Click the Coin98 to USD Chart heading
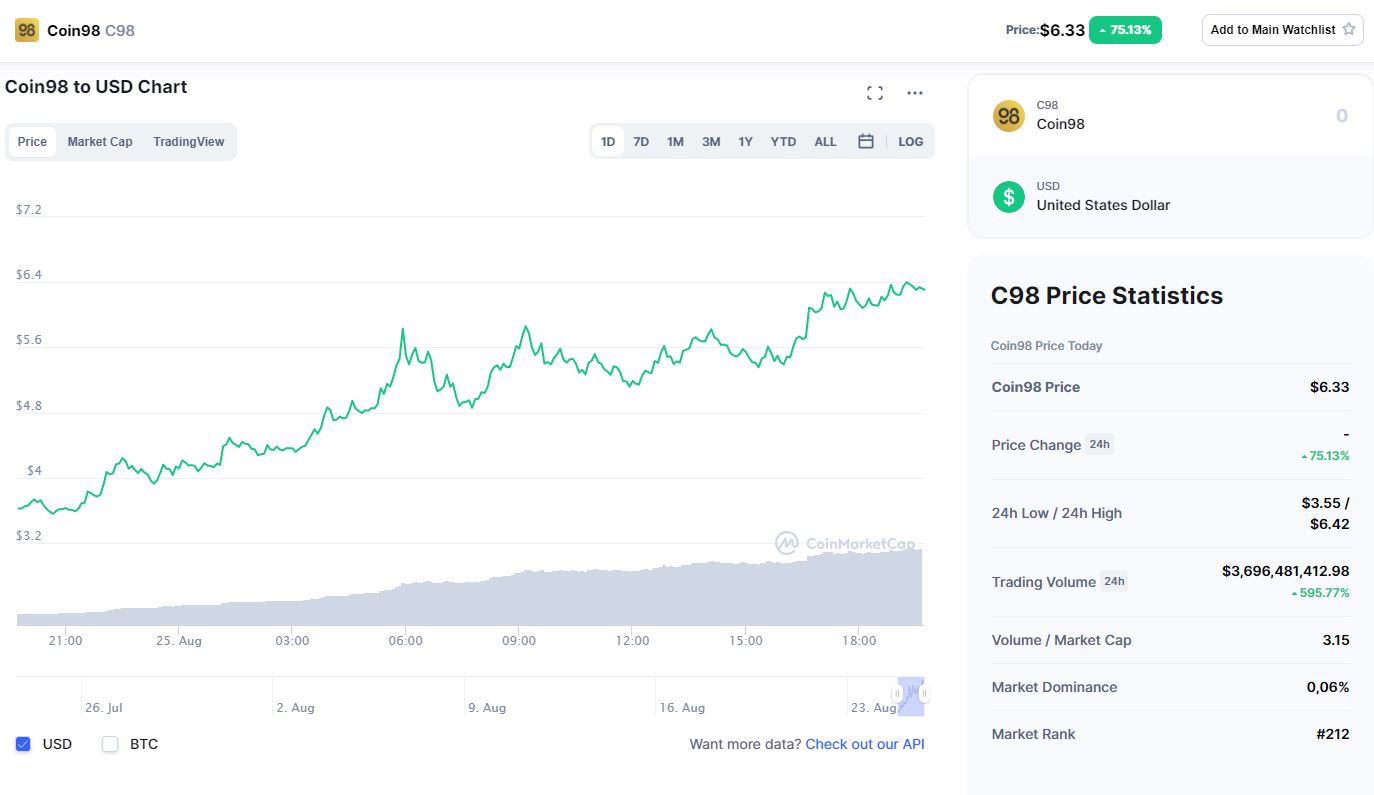 tap(96, 87)
